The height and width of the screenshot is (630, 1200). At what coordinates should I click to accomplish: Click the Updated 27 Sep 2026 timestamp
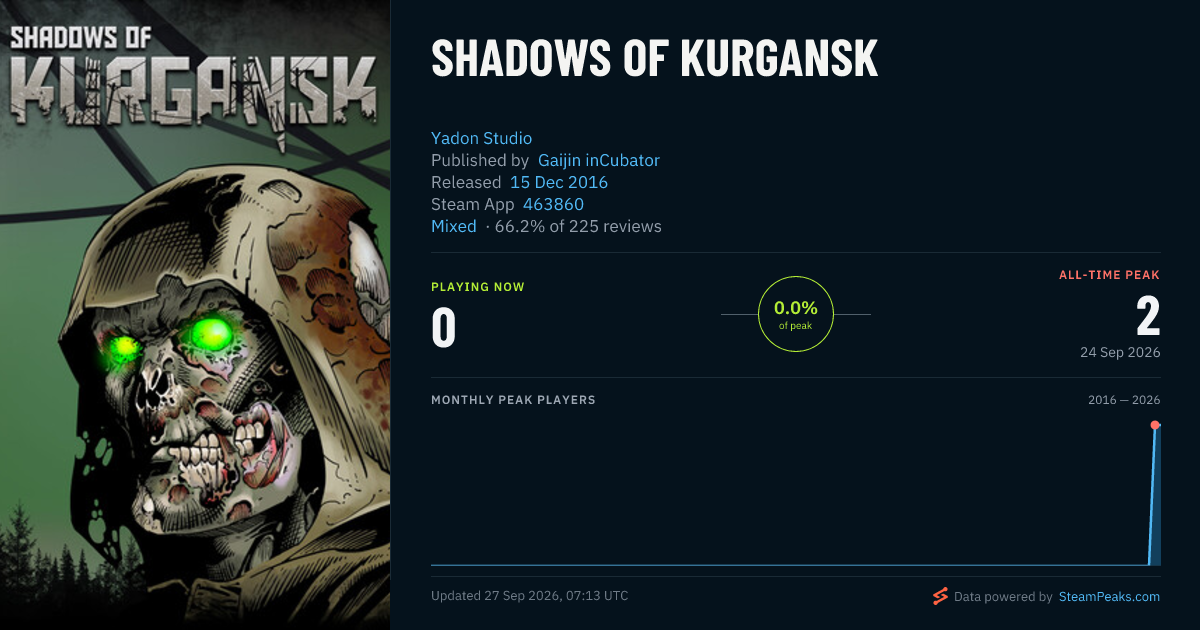pyautogui.click(x=530, y=596)
